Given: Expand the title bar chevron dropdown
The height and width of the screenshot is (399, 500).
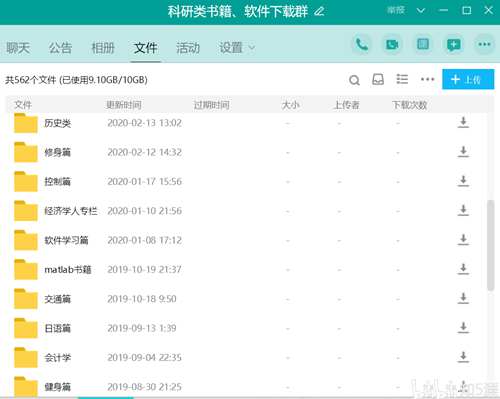Looking at the screenshot, I should 421,11.
